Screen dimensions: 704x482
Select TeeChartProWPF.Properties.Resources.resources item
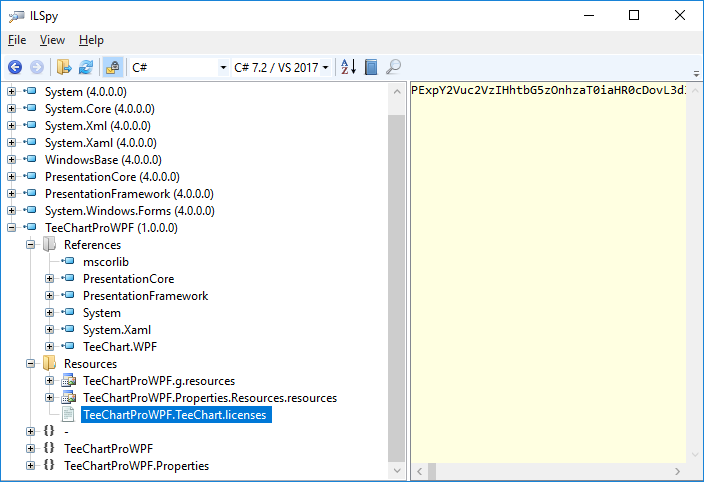[x=210, y=398]
